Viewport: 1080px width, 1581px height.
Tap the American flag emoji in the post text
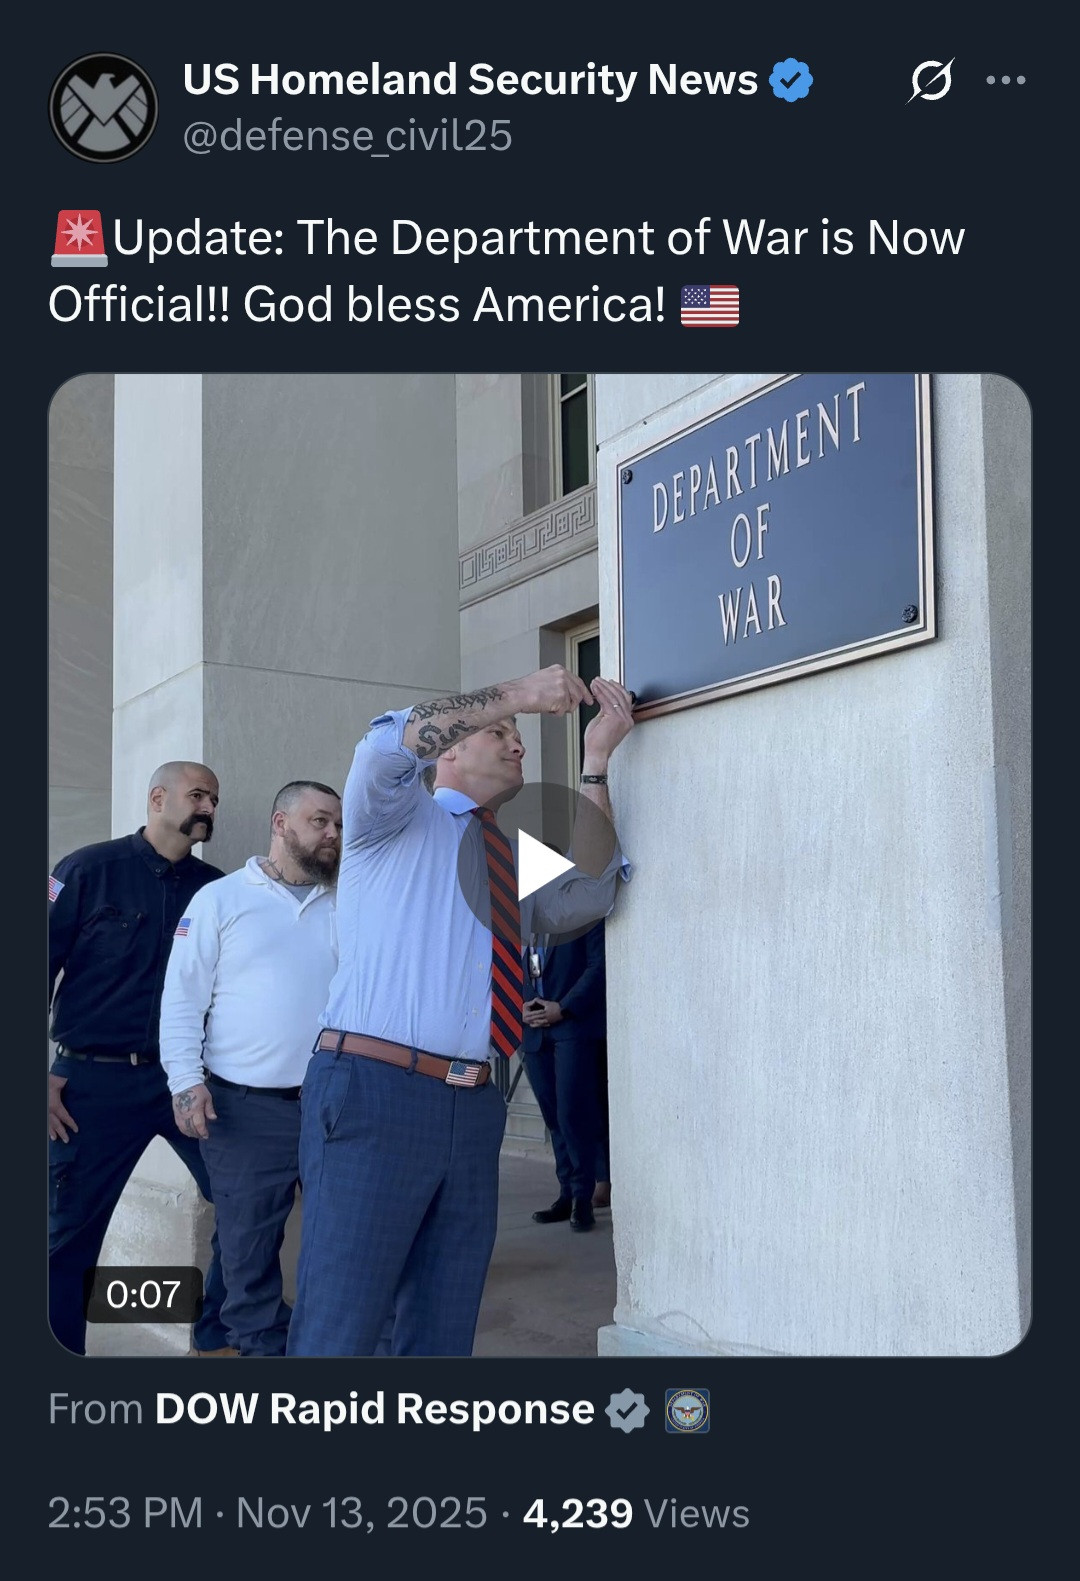[x=710, y=305]
